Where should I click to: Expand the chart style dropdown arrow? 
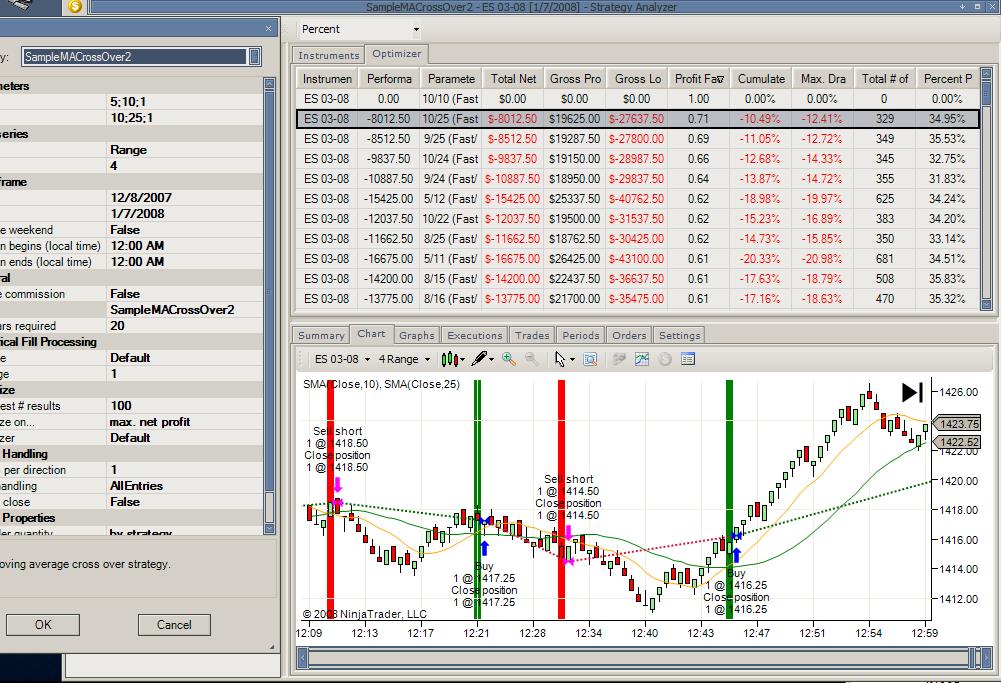pyautogui.click(x=463, y=359)
